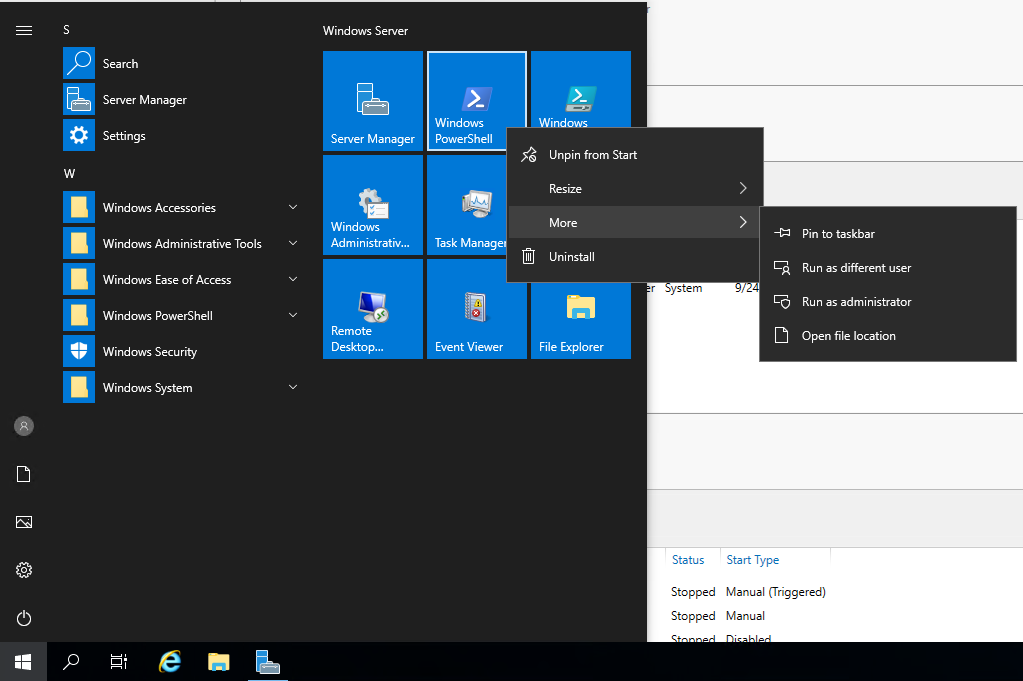The image size is (1023, 681).
Task: Switch to Server Manager on the taskbar
Action: [267, 661]
